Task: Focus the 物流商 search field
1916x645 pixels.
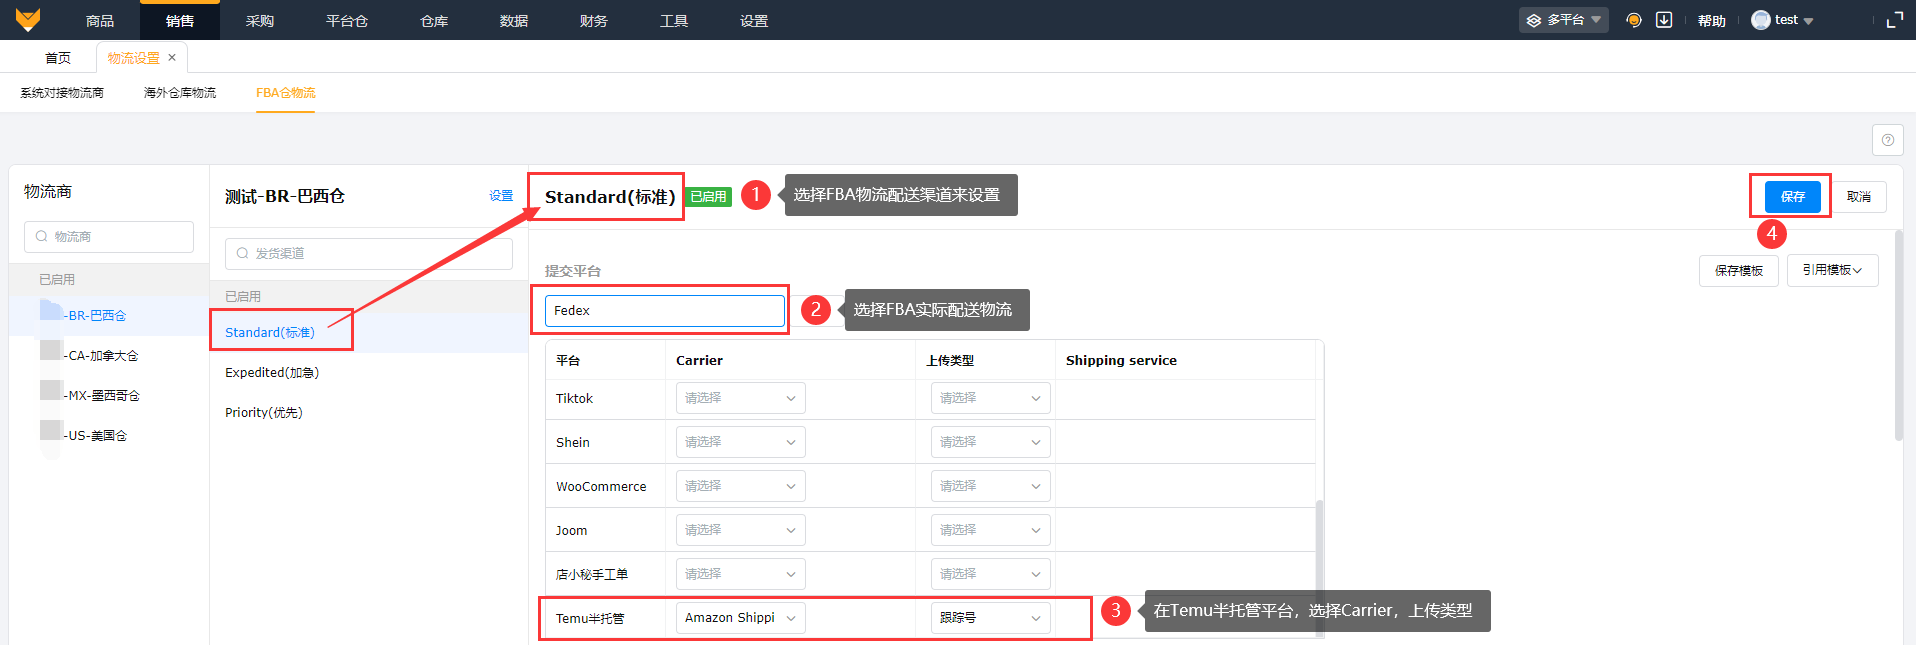Action: tap(109, 237)
